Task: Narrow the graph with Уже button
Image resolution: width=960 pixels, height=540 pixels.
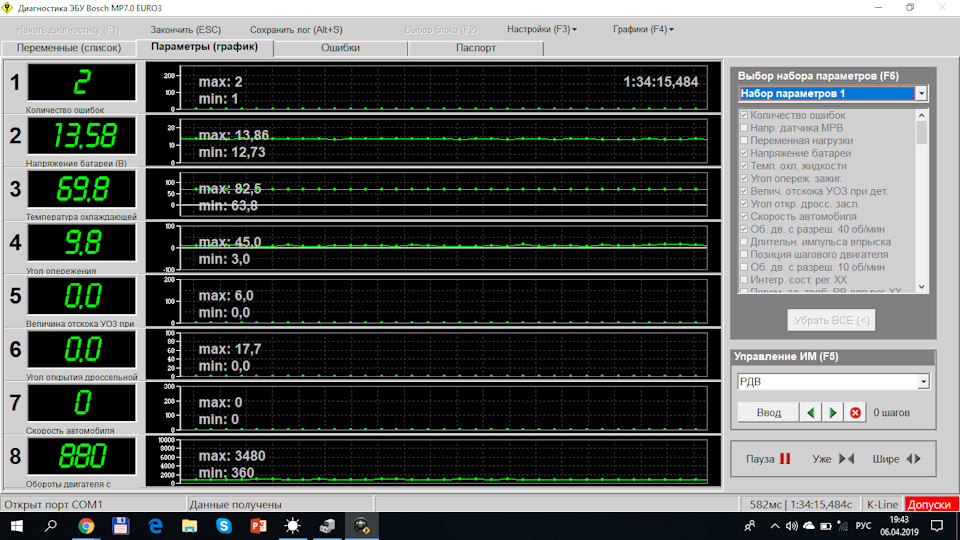Action: (x=833, y=459)
